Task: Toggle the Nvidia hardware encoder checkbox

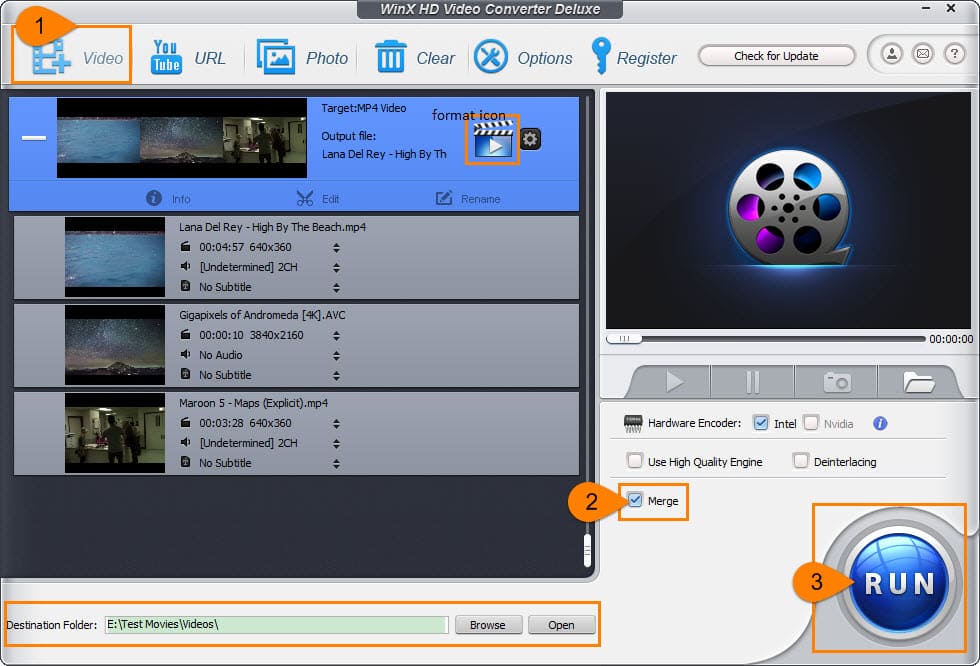Action: coord(811,423)
